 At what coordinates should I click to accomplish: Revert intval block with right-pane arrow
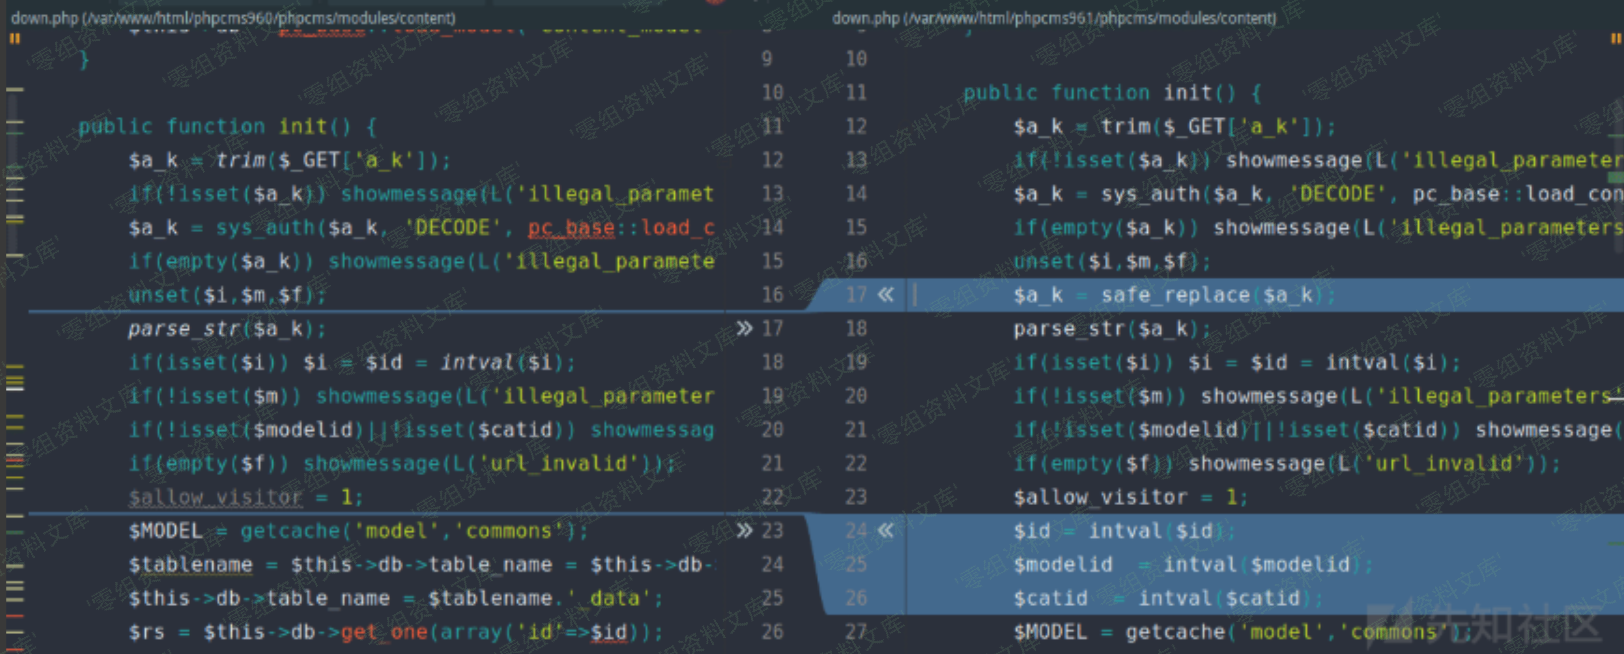[x=886, y=530]
